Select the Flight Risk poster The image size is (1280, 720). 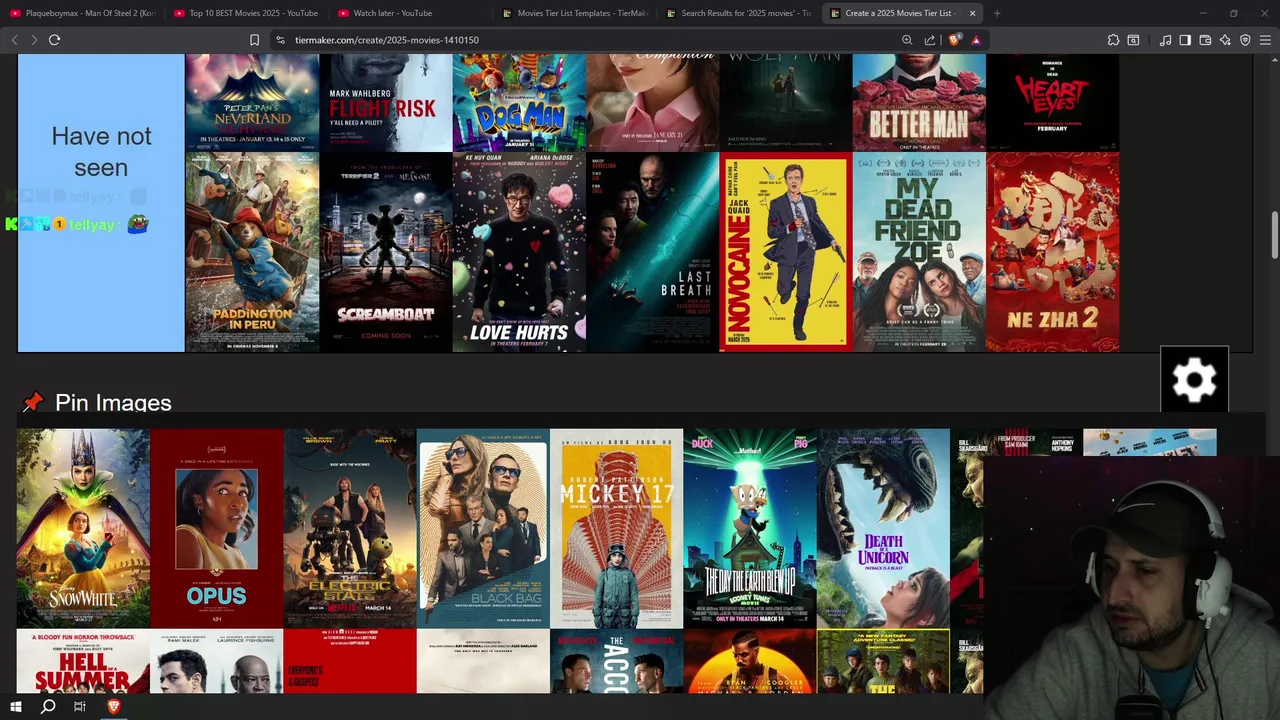[386, 102]
